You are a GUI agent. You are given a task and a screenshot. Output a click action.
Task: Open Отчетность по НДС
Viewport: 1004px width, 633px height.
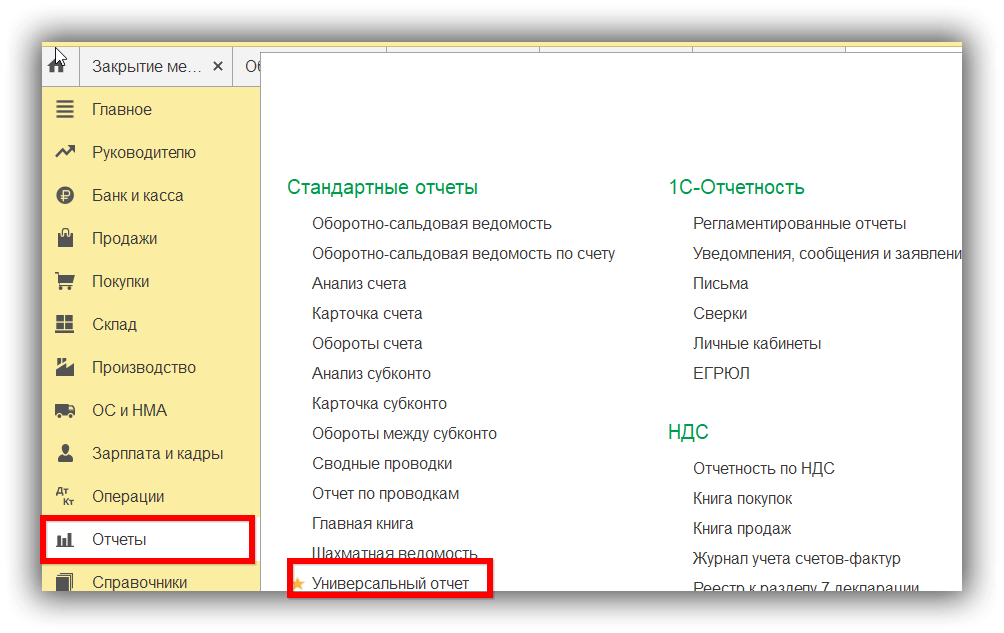tap(763, 469)
